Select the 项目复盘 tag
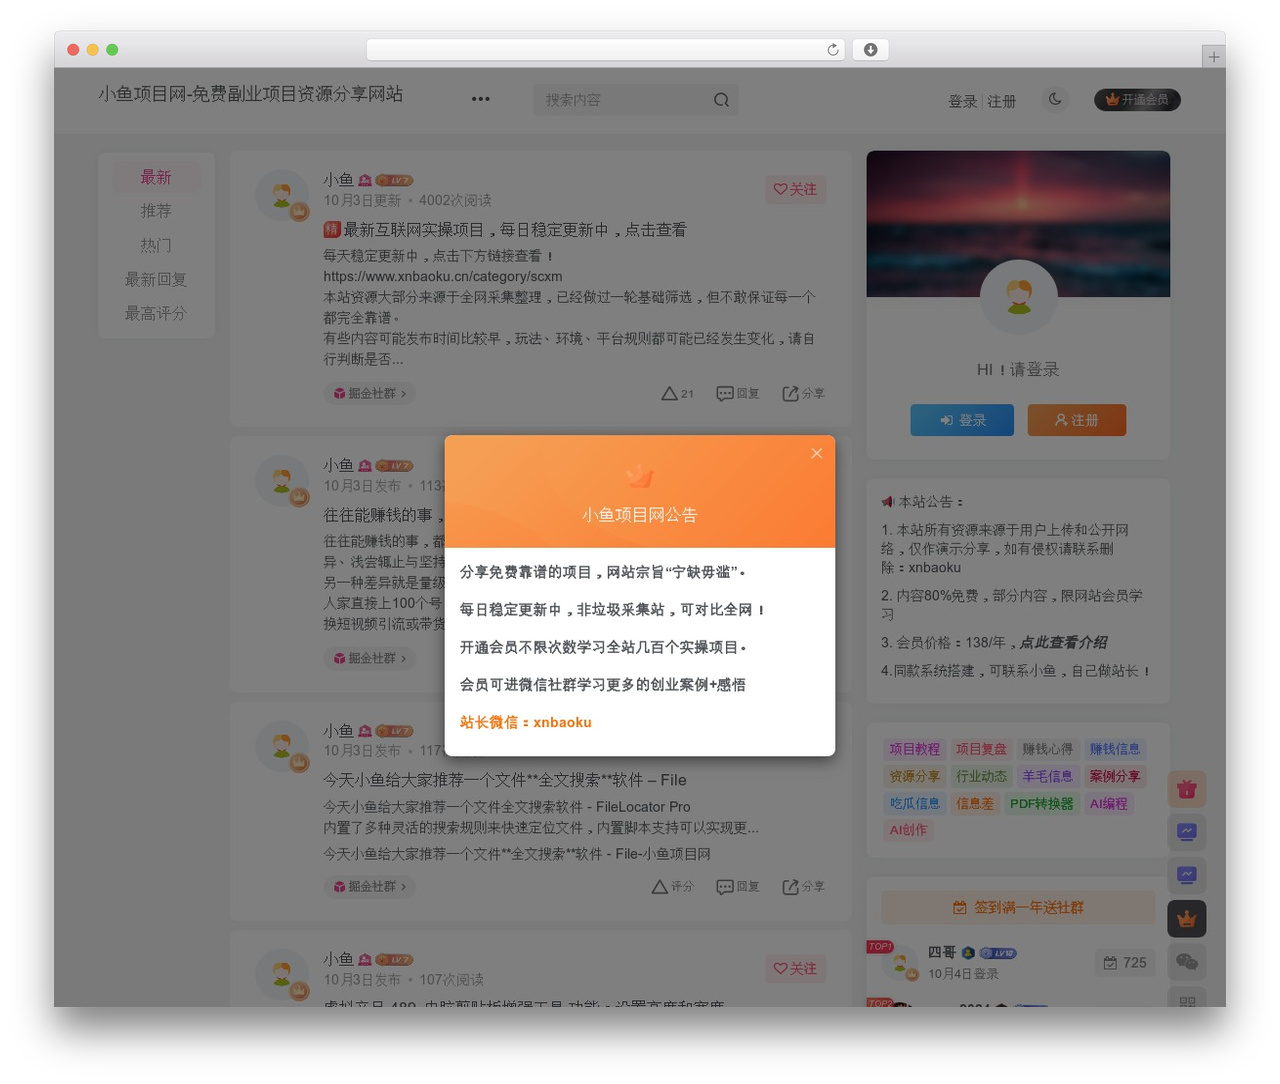The height and width of the screenshot is (1084, 1280). 981,749
